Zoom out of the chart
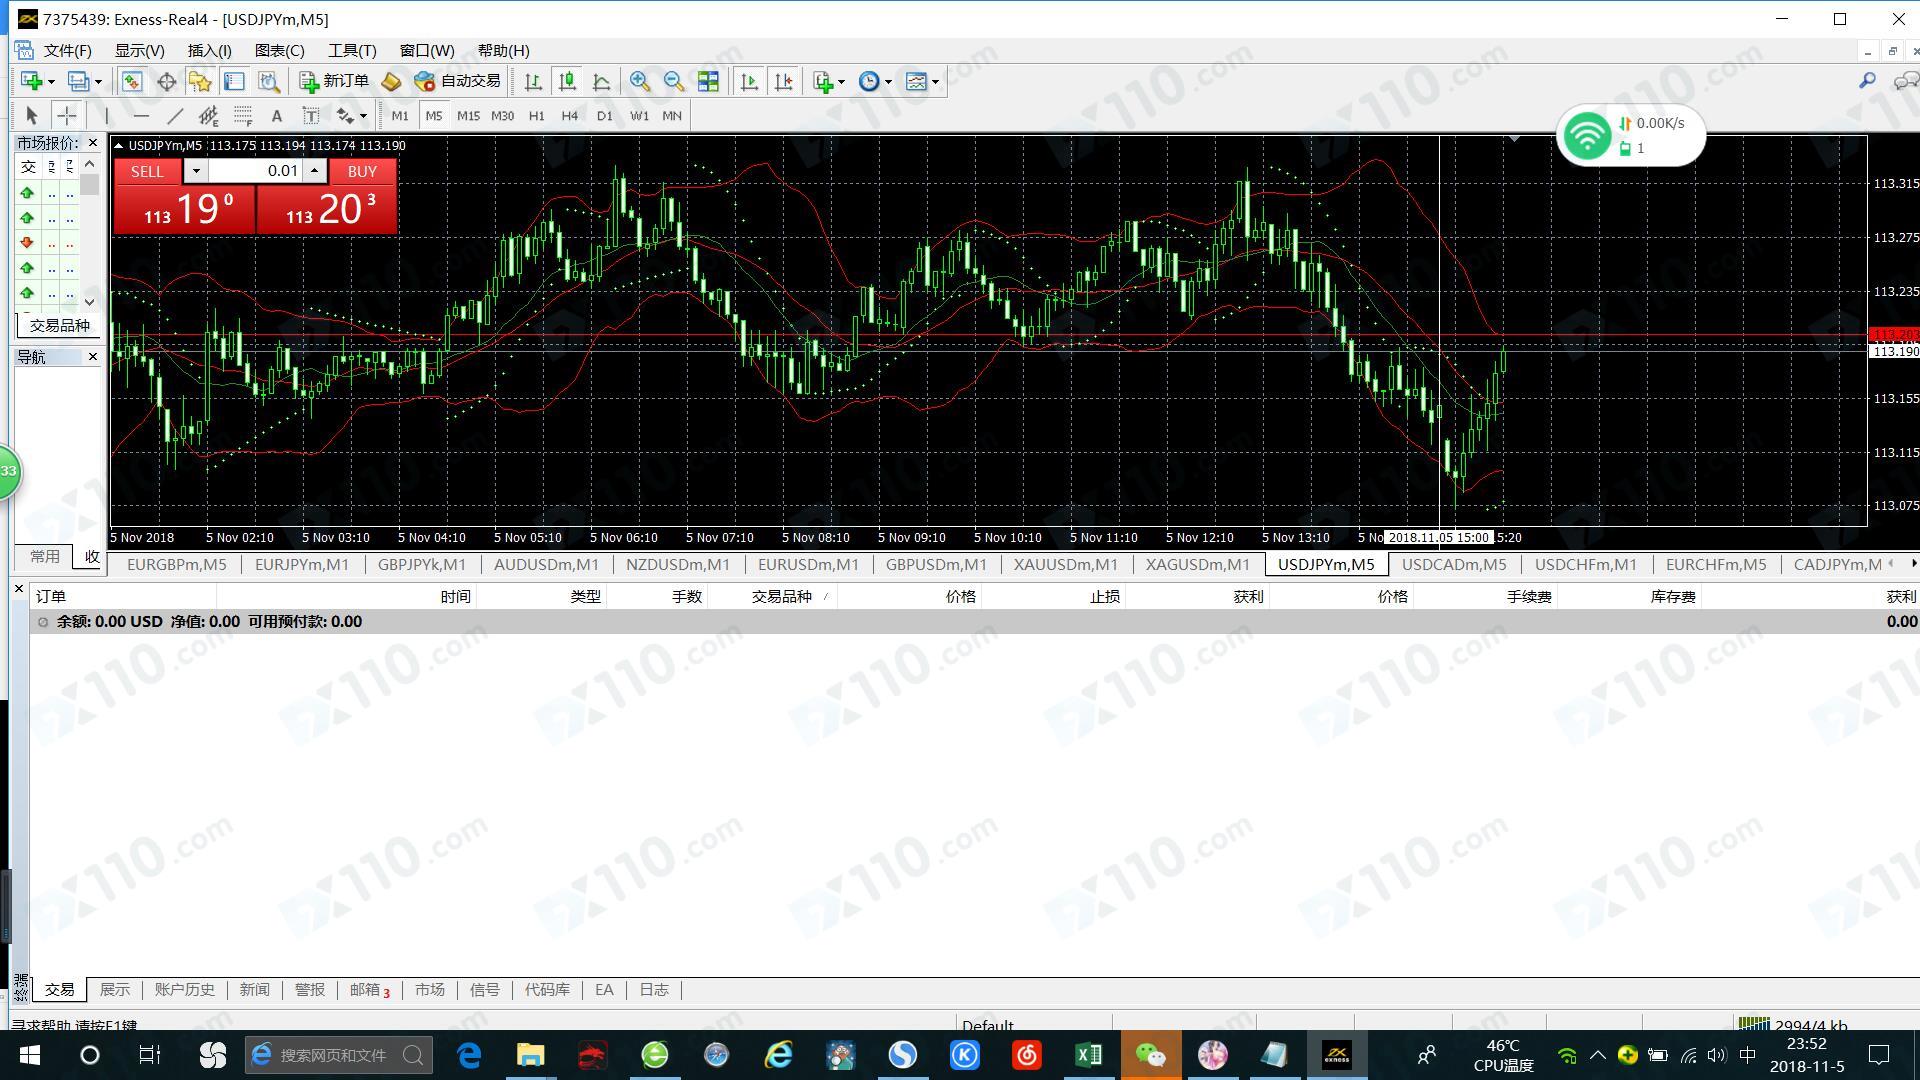The width and height of the screenshot is (1920, 1080). click(x=674, y=81)
